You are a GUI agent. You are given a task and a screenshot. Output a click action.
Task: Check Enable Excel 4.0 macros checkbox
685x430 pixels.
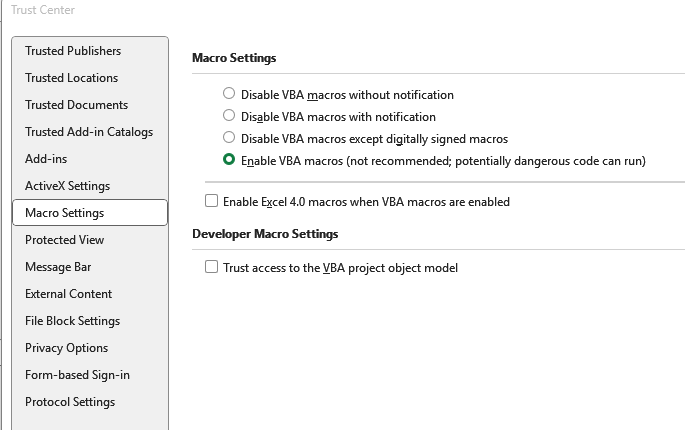click(x=211, y=201)
